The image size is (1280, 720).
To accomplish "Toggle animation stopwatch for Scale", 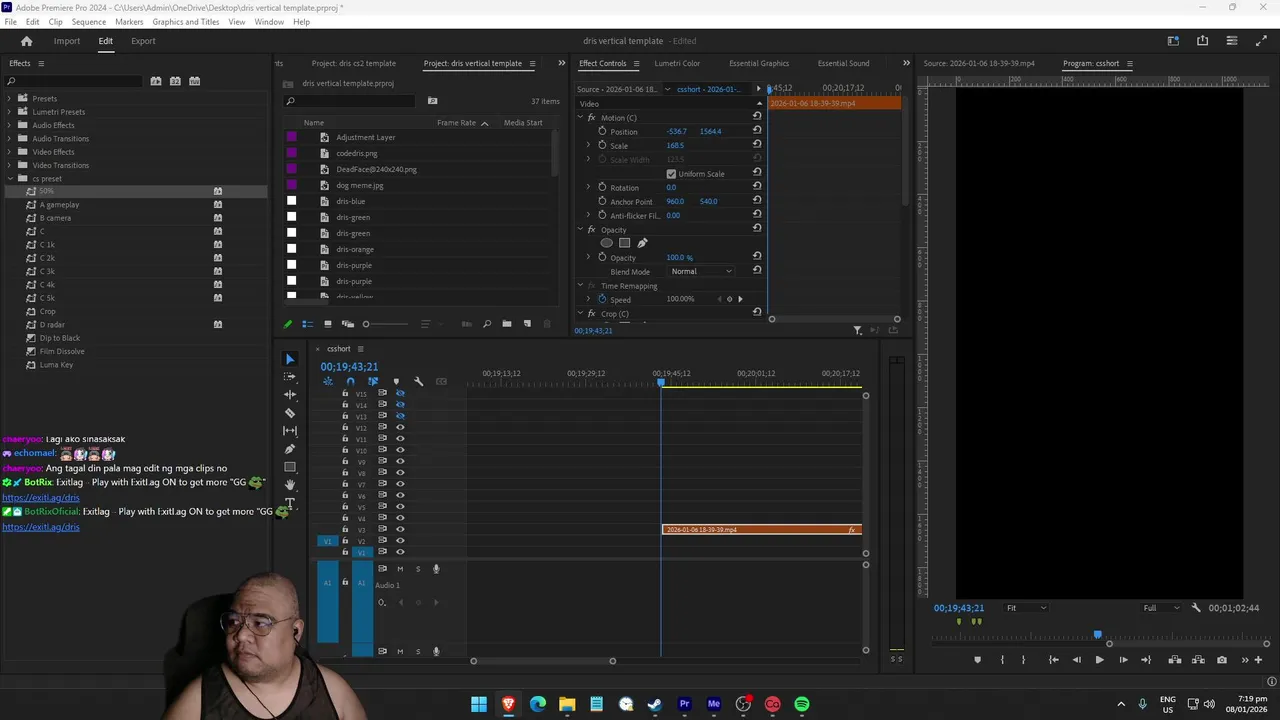I will (602, 145).
